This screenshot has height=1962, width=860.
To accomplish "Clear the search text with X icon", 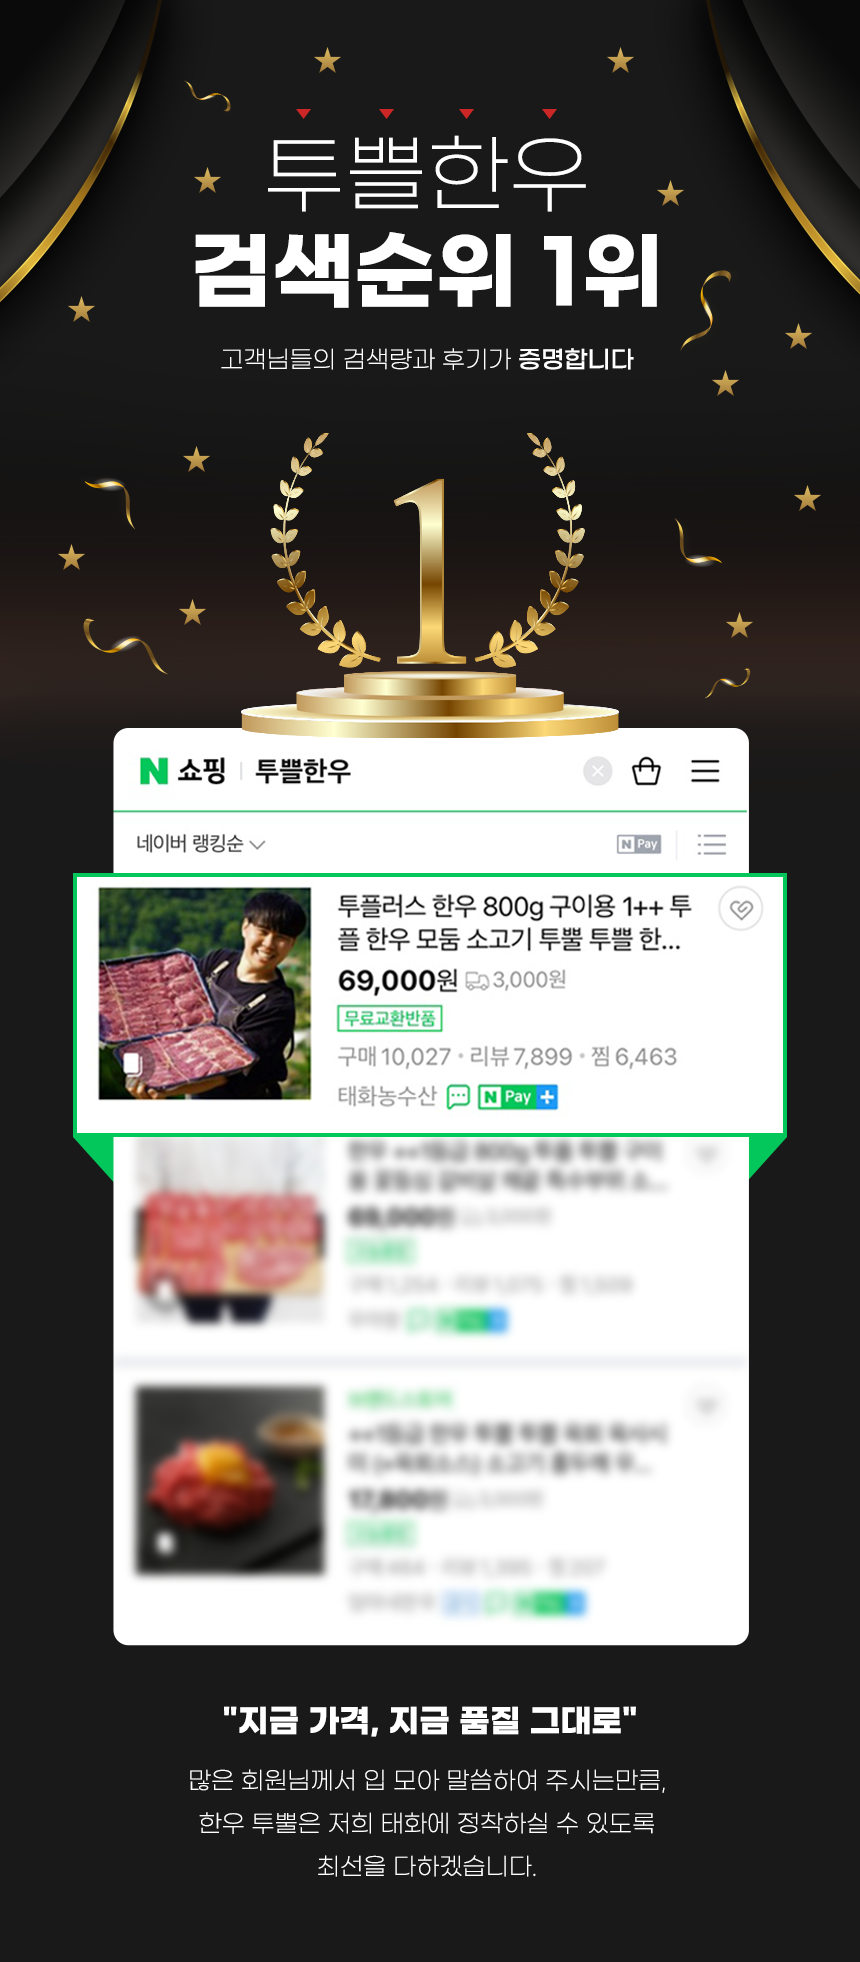I will [598, 771].
